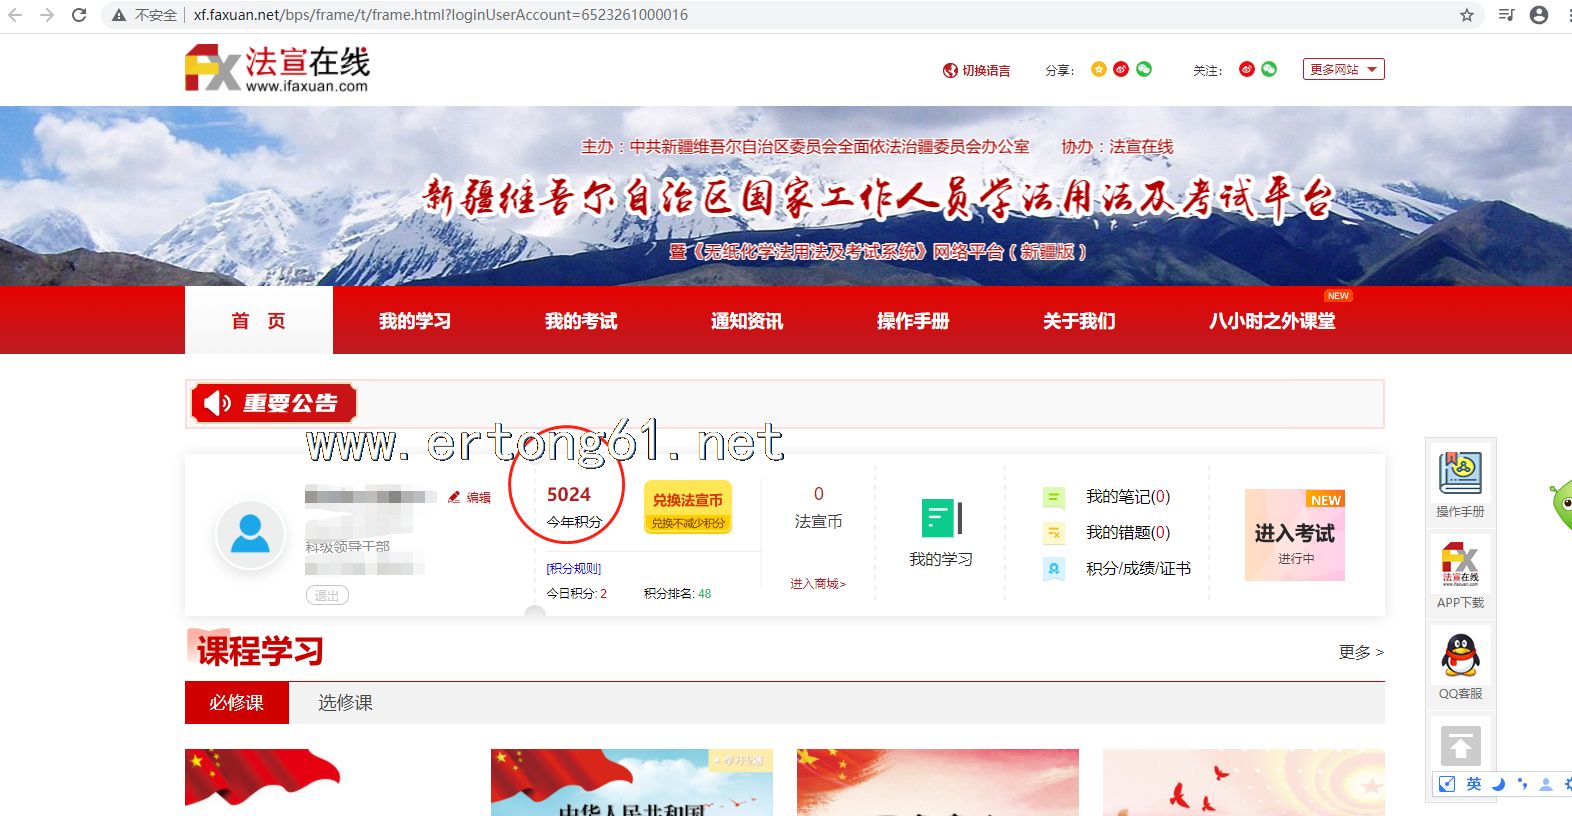Click the APP下载 sidebar icon
Image resolution: width=1572 pixels, height=816 pixels.
[x=1460, y=565]
